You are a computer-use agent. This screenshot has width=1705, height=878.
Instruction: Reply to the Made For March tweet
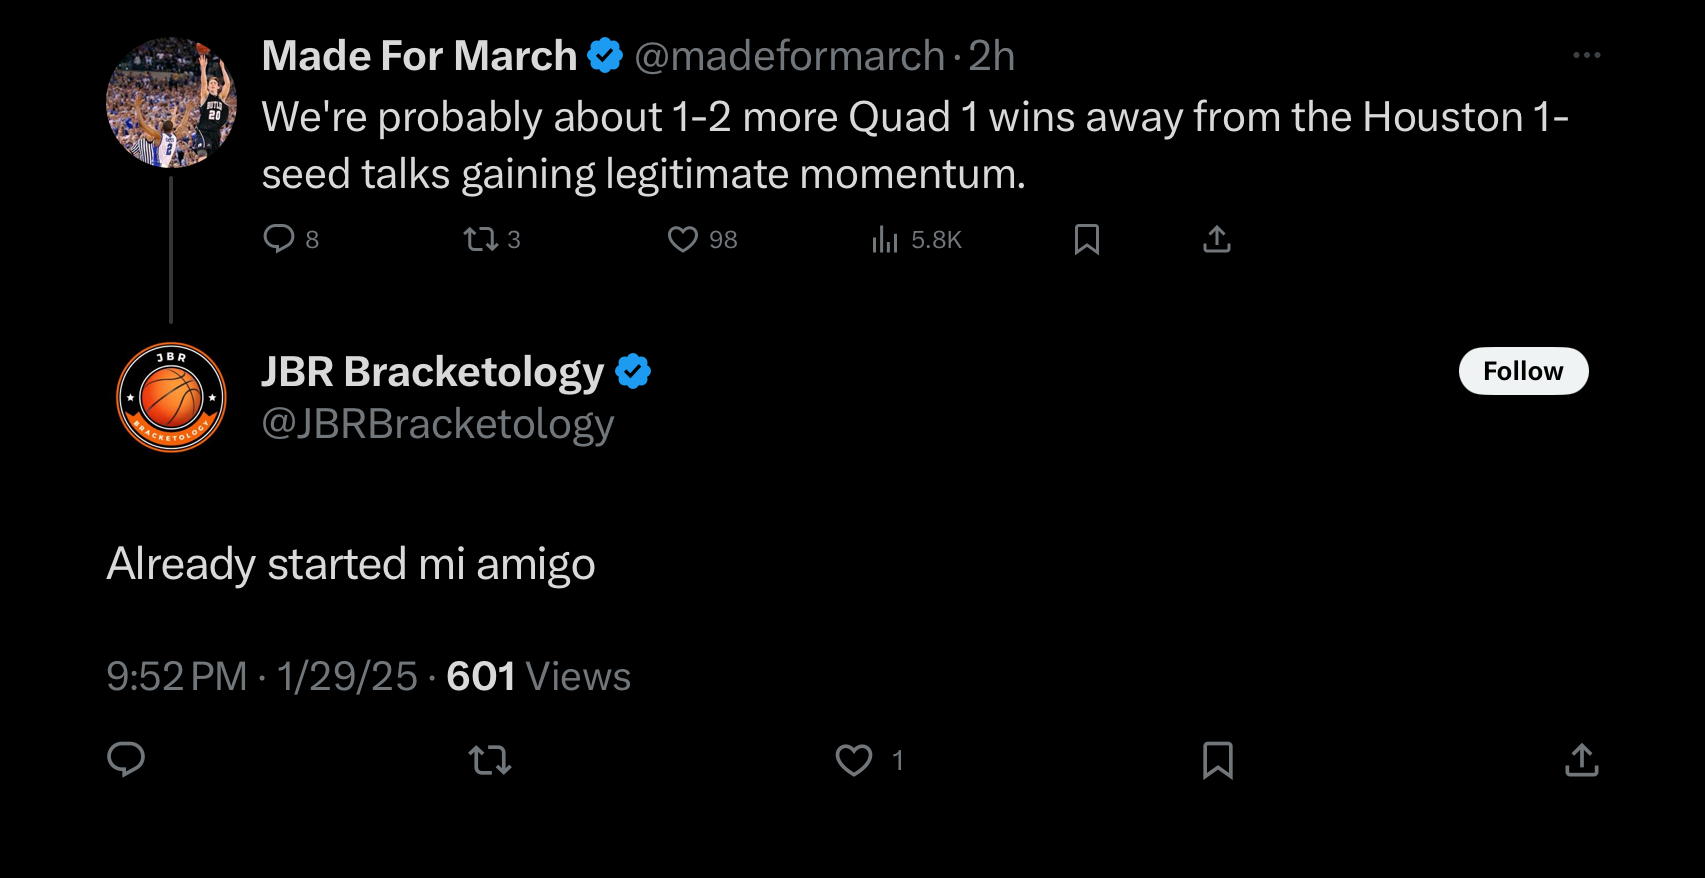point(279,239)
